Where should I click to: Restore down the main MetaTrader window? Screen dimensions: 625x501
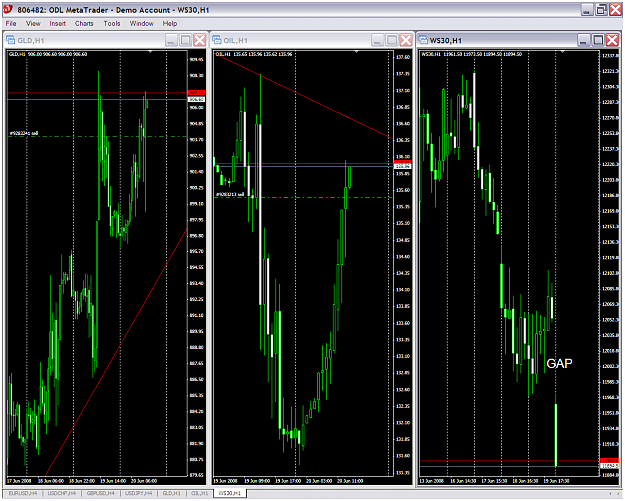click(x=601, y=10)
